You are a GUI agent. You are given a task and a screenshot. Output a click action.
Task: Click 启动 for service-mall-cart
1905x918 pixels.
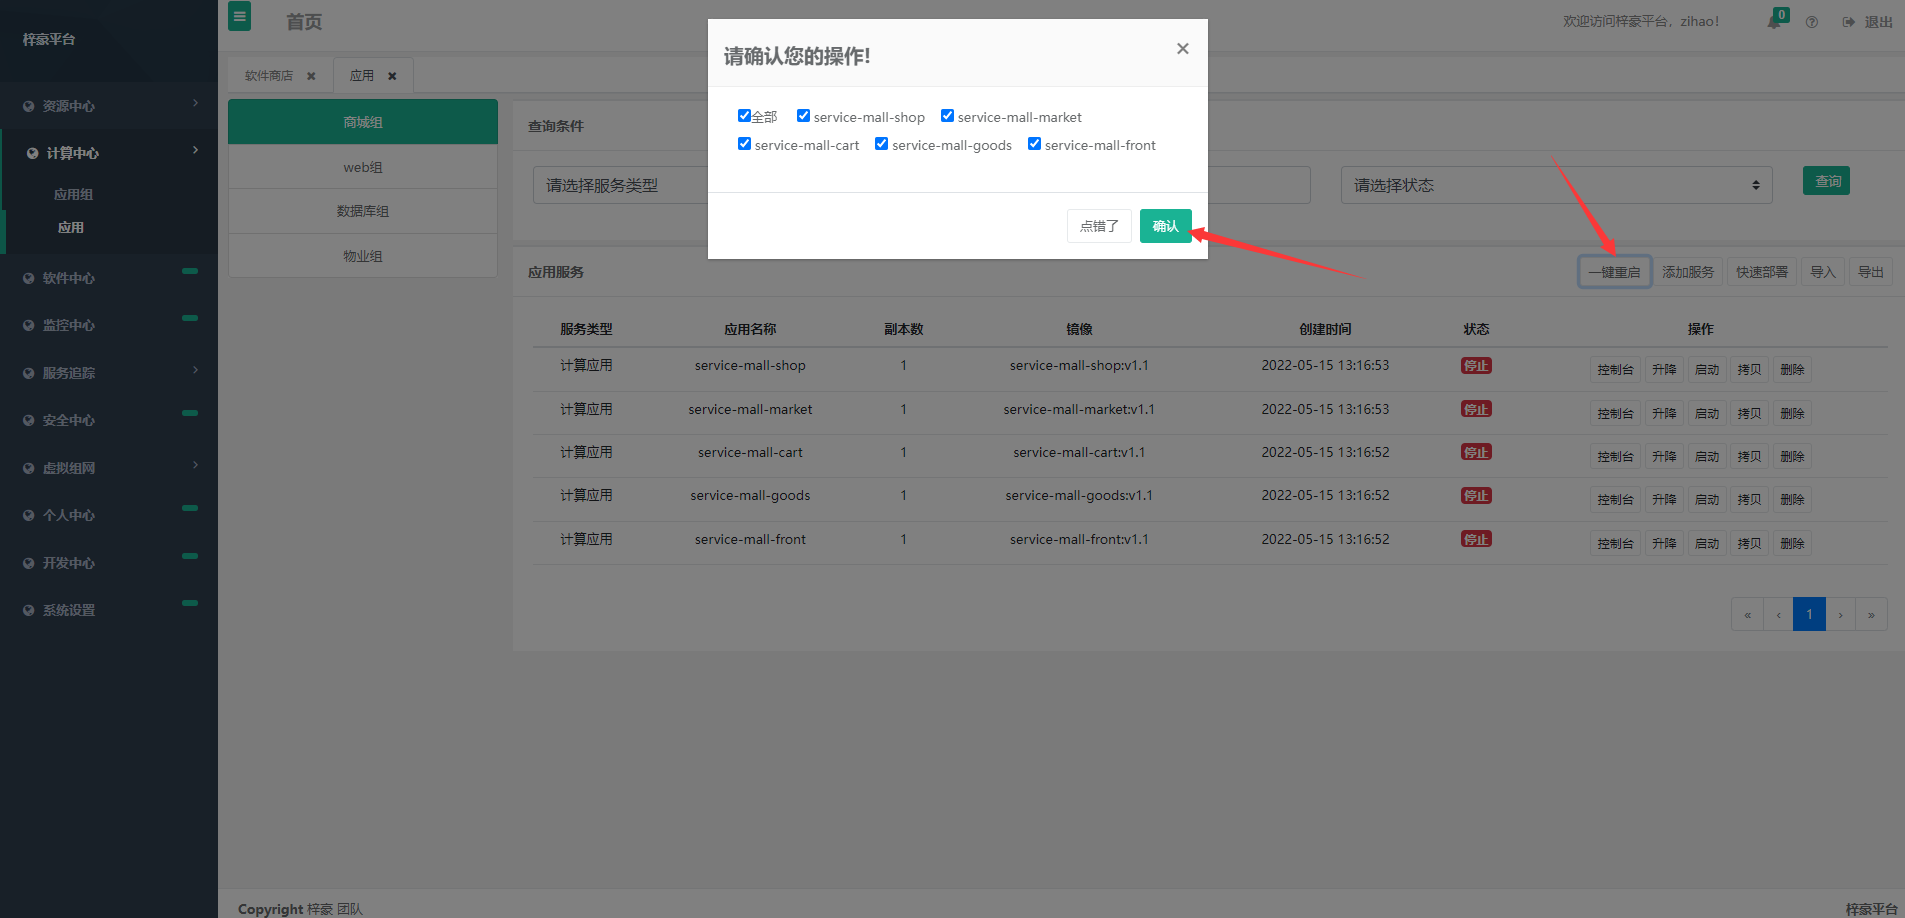pyautogui.click(x=1707, y=457)
